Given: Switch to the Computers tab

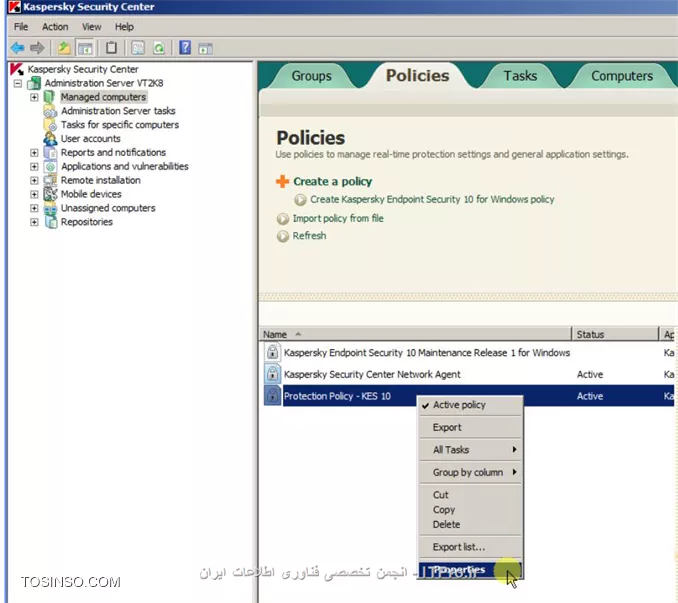Looking at the screenshot, I should pyautogui.click(x=622, y=76).
